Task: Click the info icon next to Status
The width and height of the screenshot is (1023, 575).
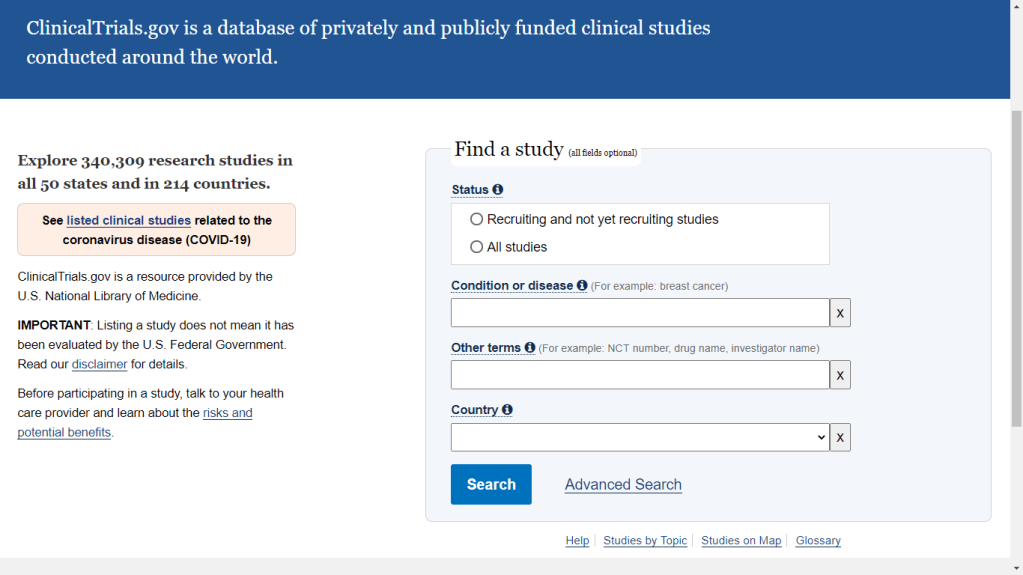Action: click(498, 190)
